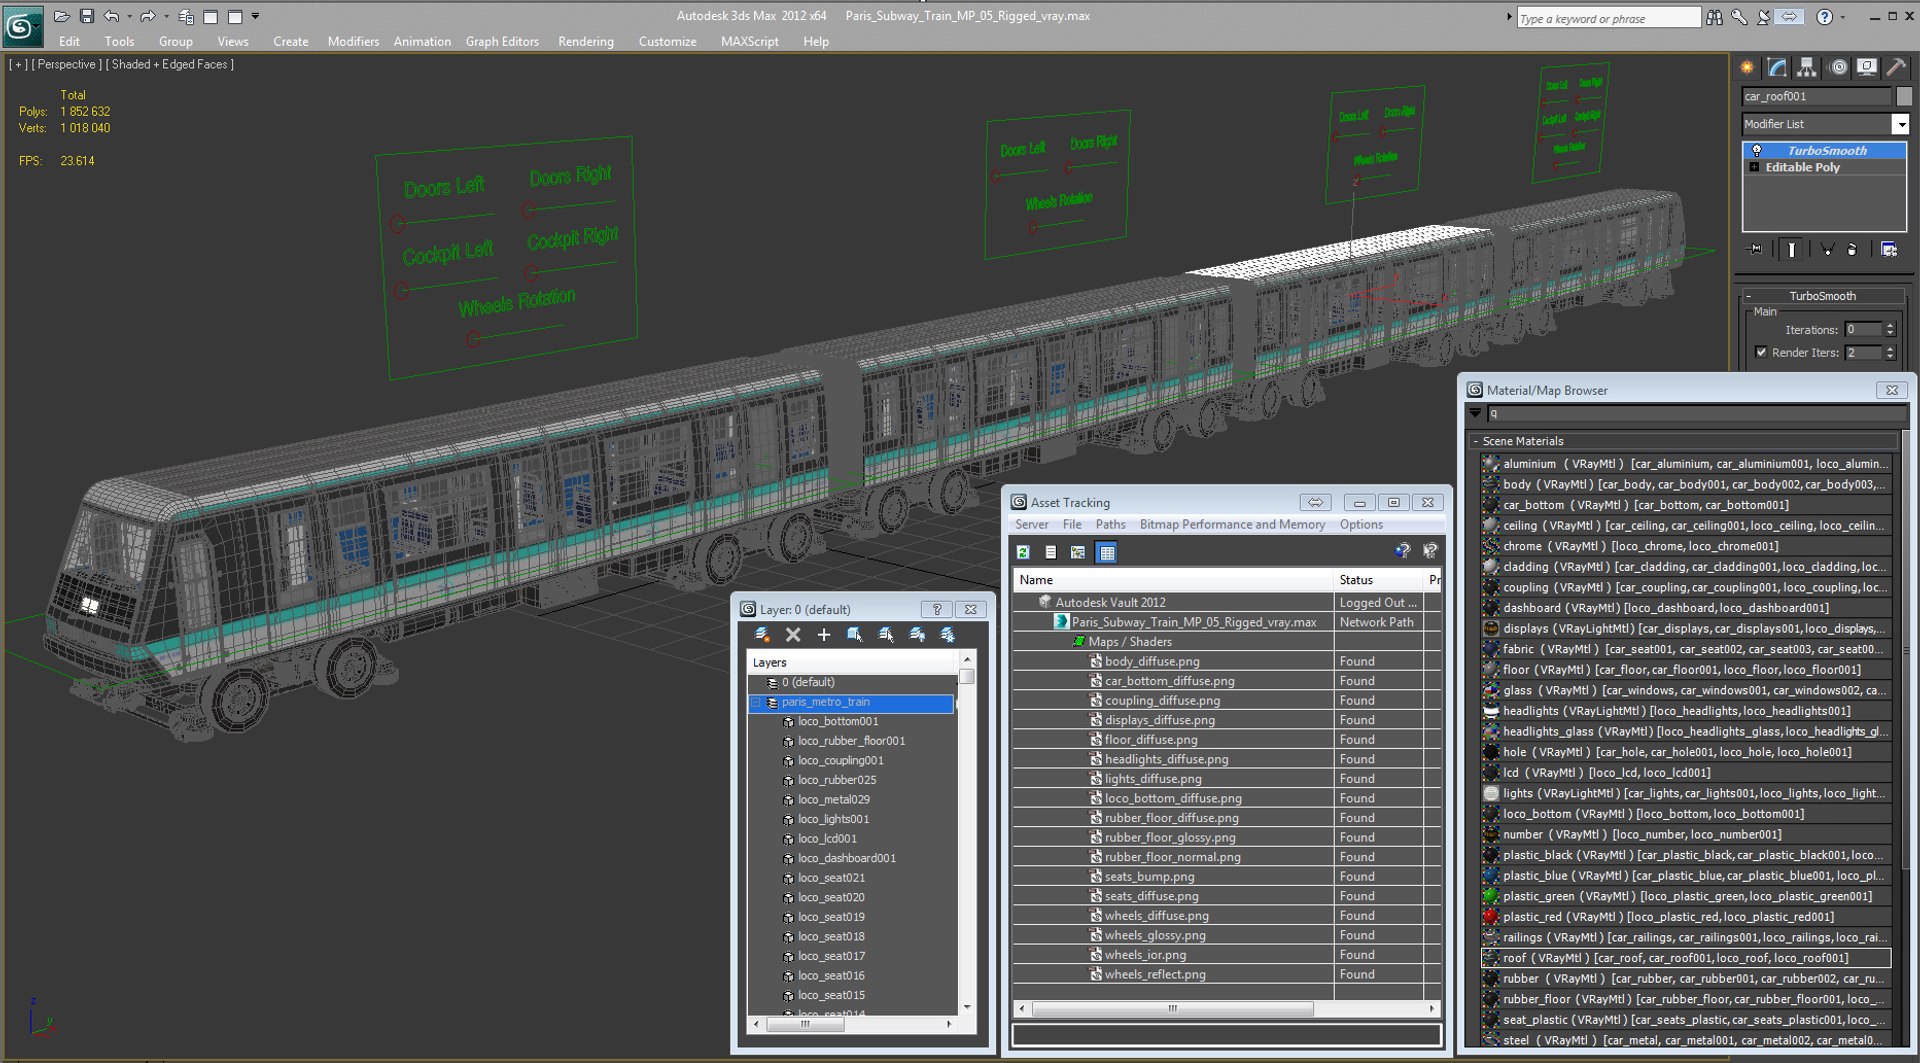1920x1063 pixels.
Task: Collapse the paris_metro_train layer
Action: [756, 703]
